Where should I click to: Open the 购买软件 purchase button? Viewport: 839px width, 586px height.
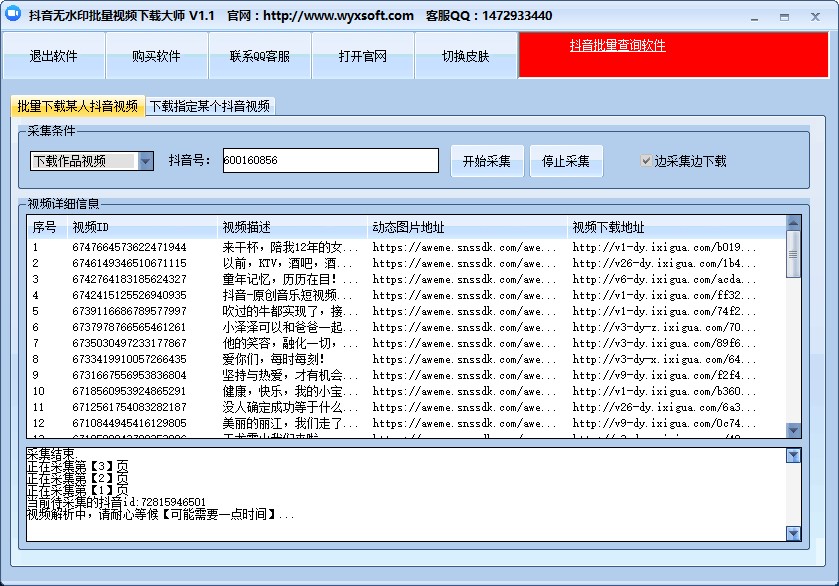156,56
